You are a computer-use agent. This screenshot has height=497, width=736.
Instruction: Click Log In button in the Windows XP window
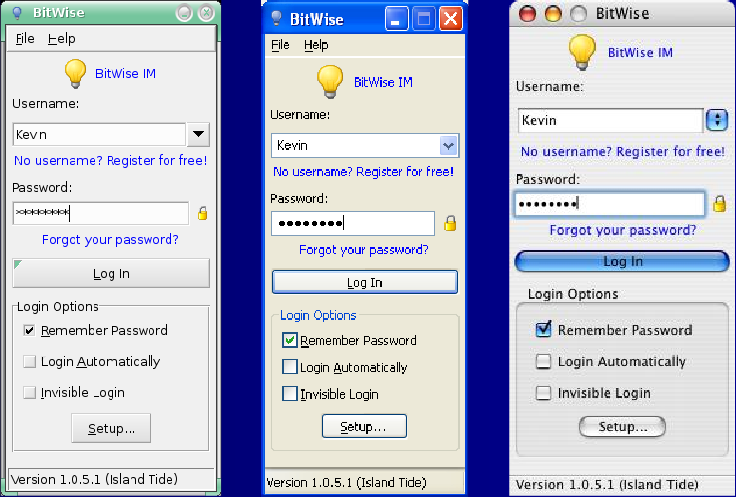[x=365, y=282]
